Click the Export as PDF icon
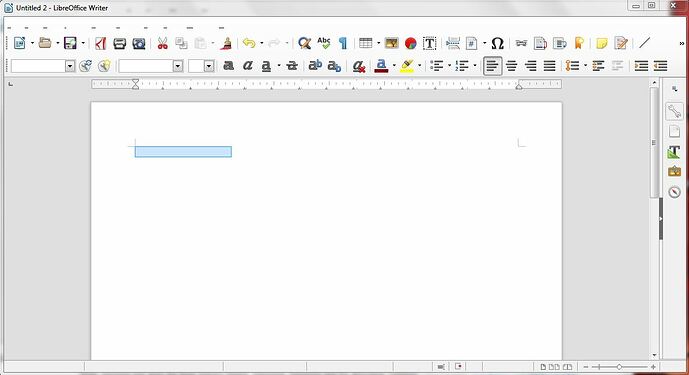The height and width of the screenshot is (375, 689). coord(101,43)
